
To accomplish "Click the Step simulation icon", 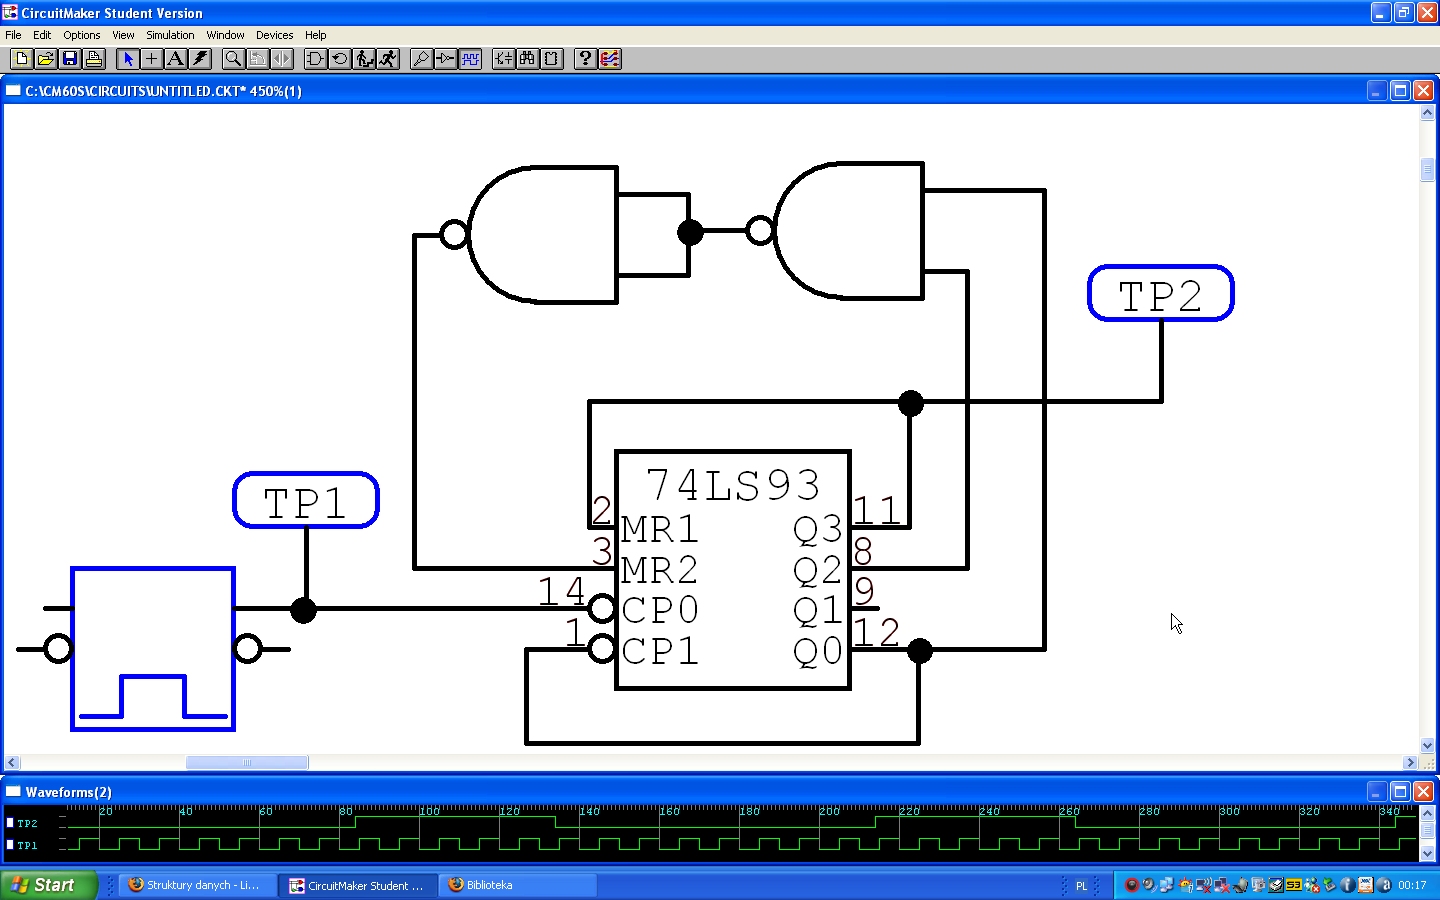I will click(363, 59).
